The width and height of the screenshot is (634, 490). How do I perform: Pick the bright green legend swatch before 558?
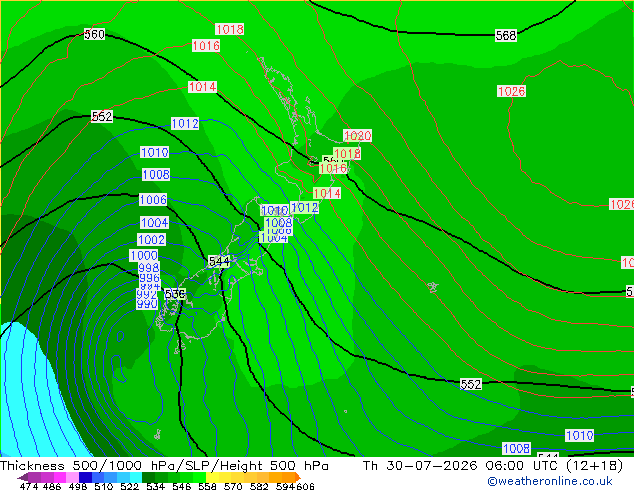click(199, 477)
